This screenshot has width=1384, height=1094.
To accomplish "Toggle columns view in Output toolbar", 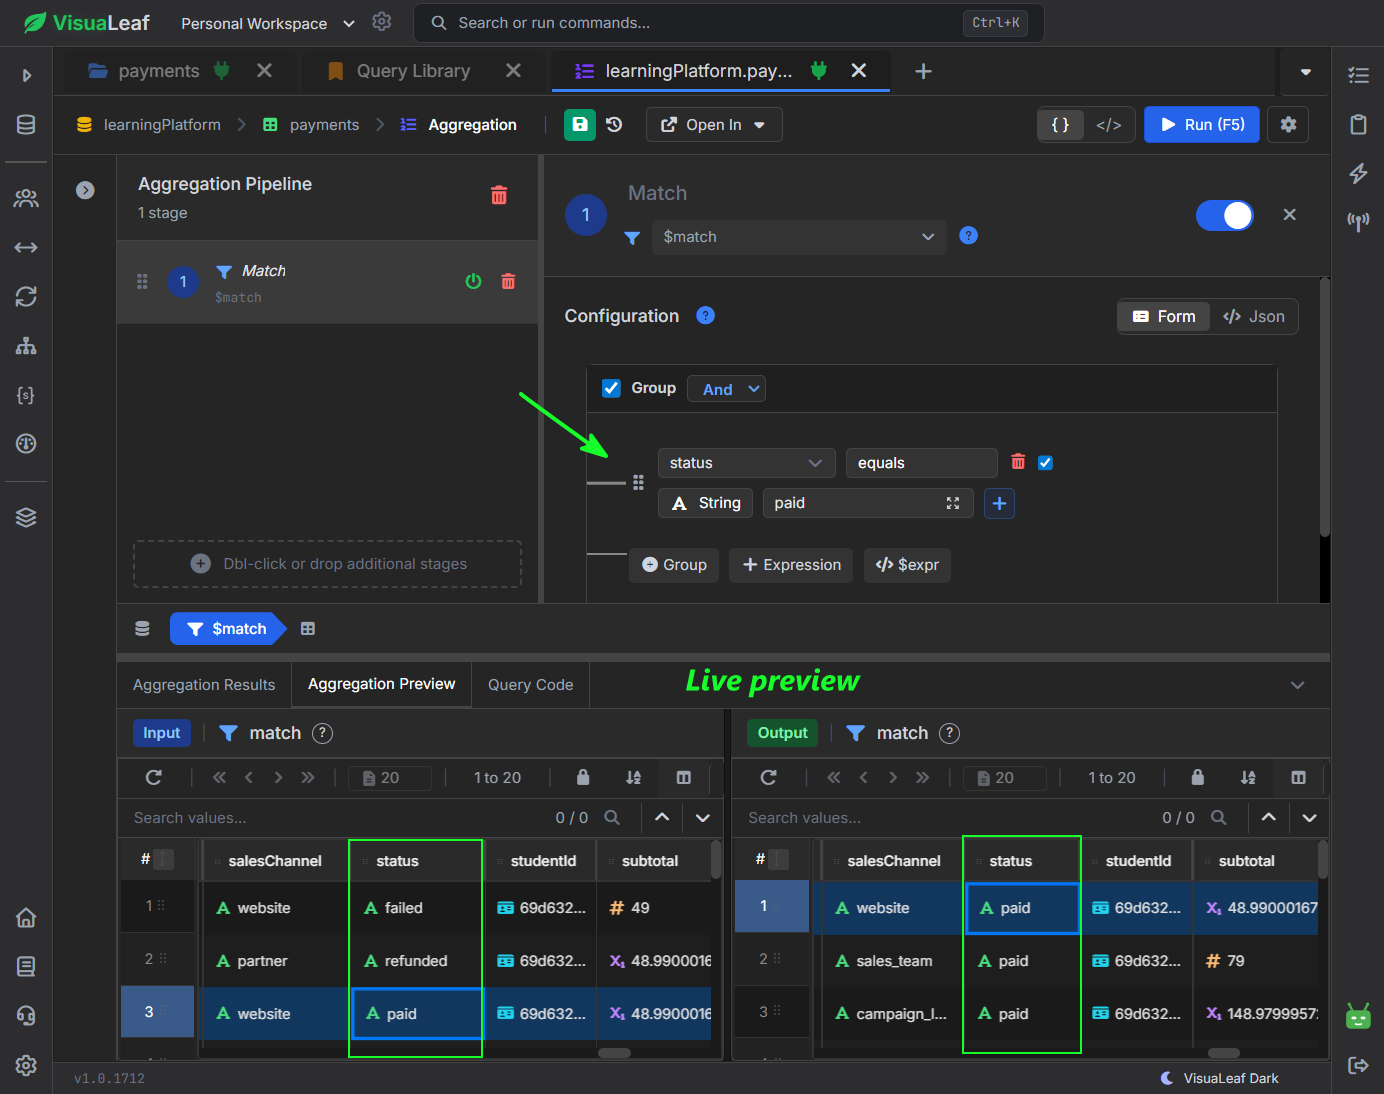I will pos(1298,777).
